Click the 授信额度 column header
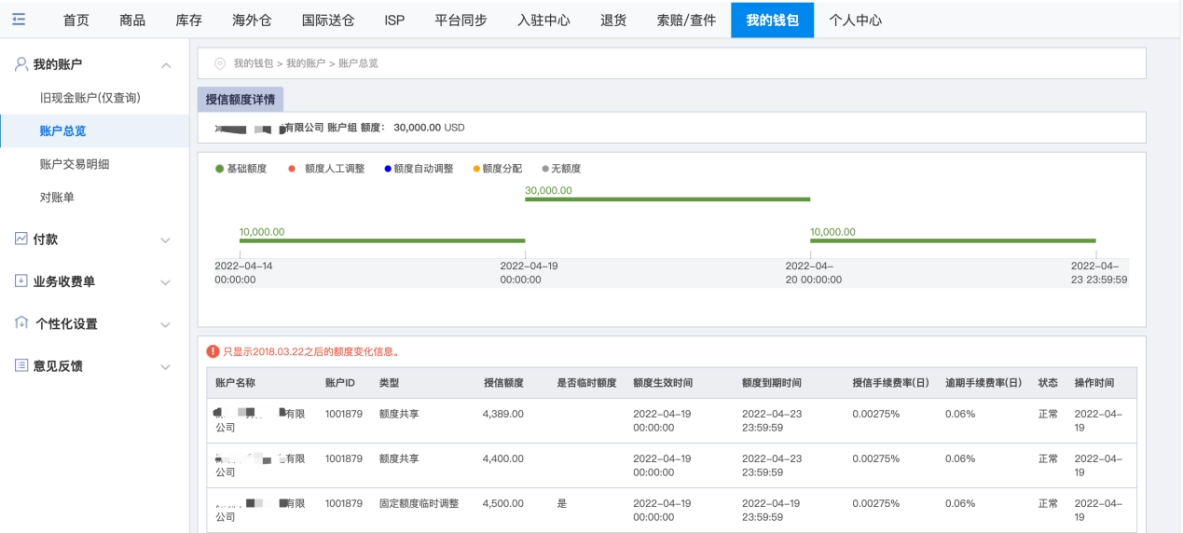Viewport: 1183px width, 533px height. point(503,383)
